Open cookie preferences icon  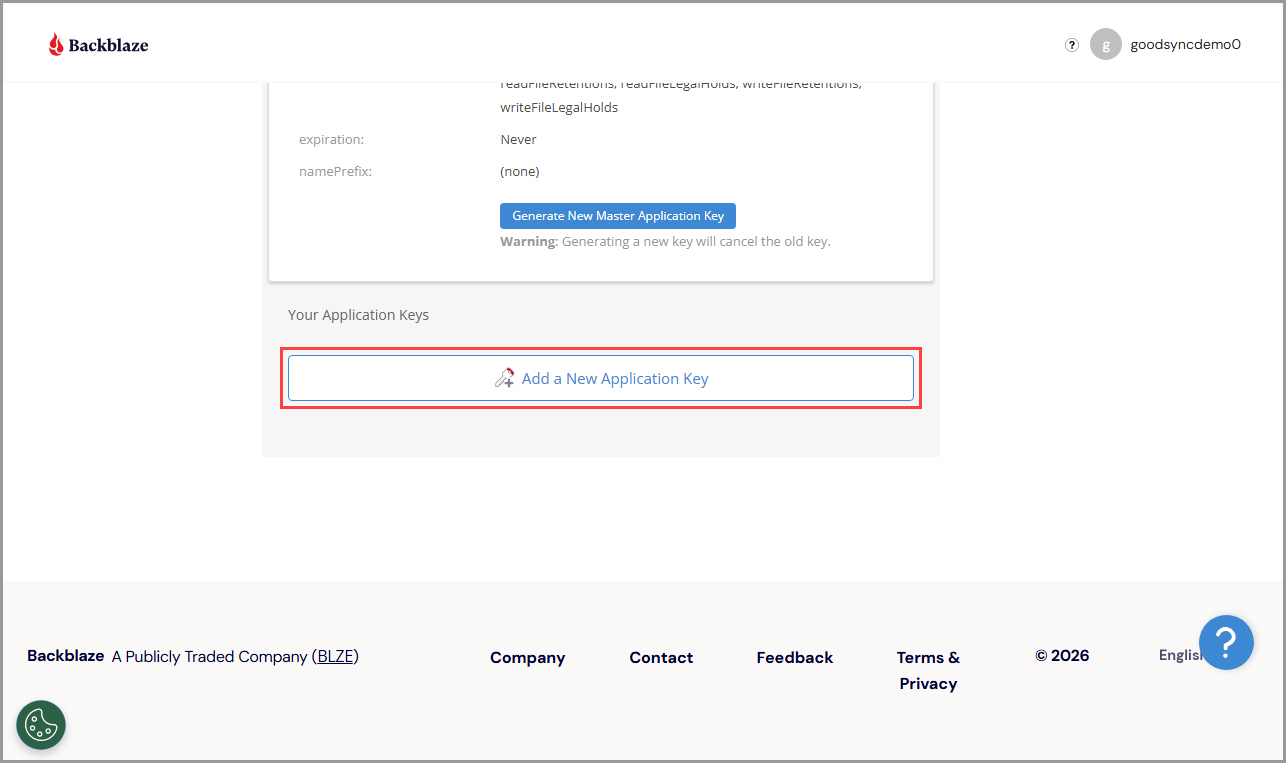pos(41,725)
